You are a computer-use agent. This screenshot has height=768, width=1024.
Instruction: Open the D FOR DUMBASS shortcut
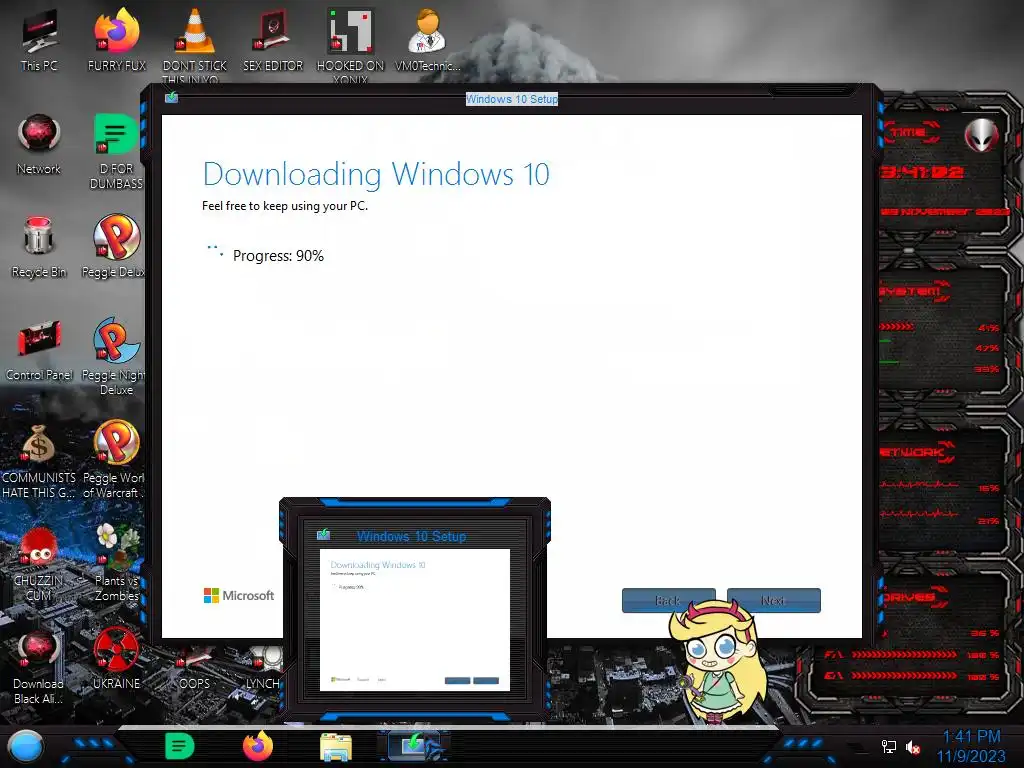point(116,150)
